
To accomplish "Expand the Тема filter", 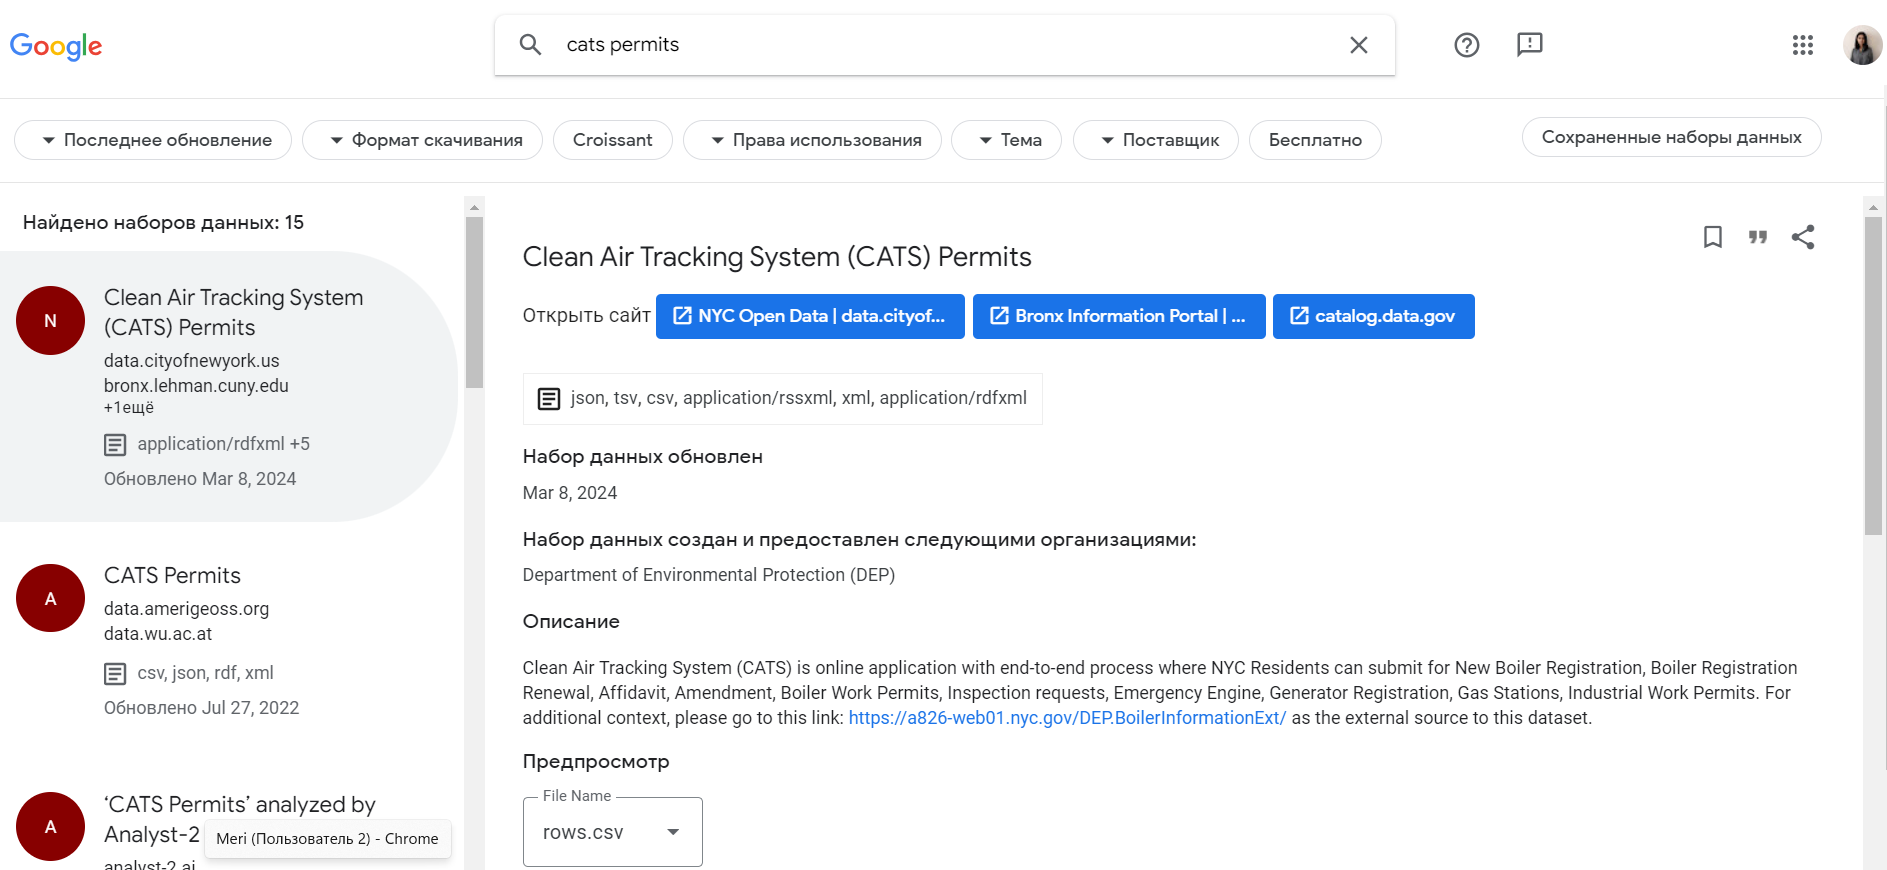I will (1006, 140).
